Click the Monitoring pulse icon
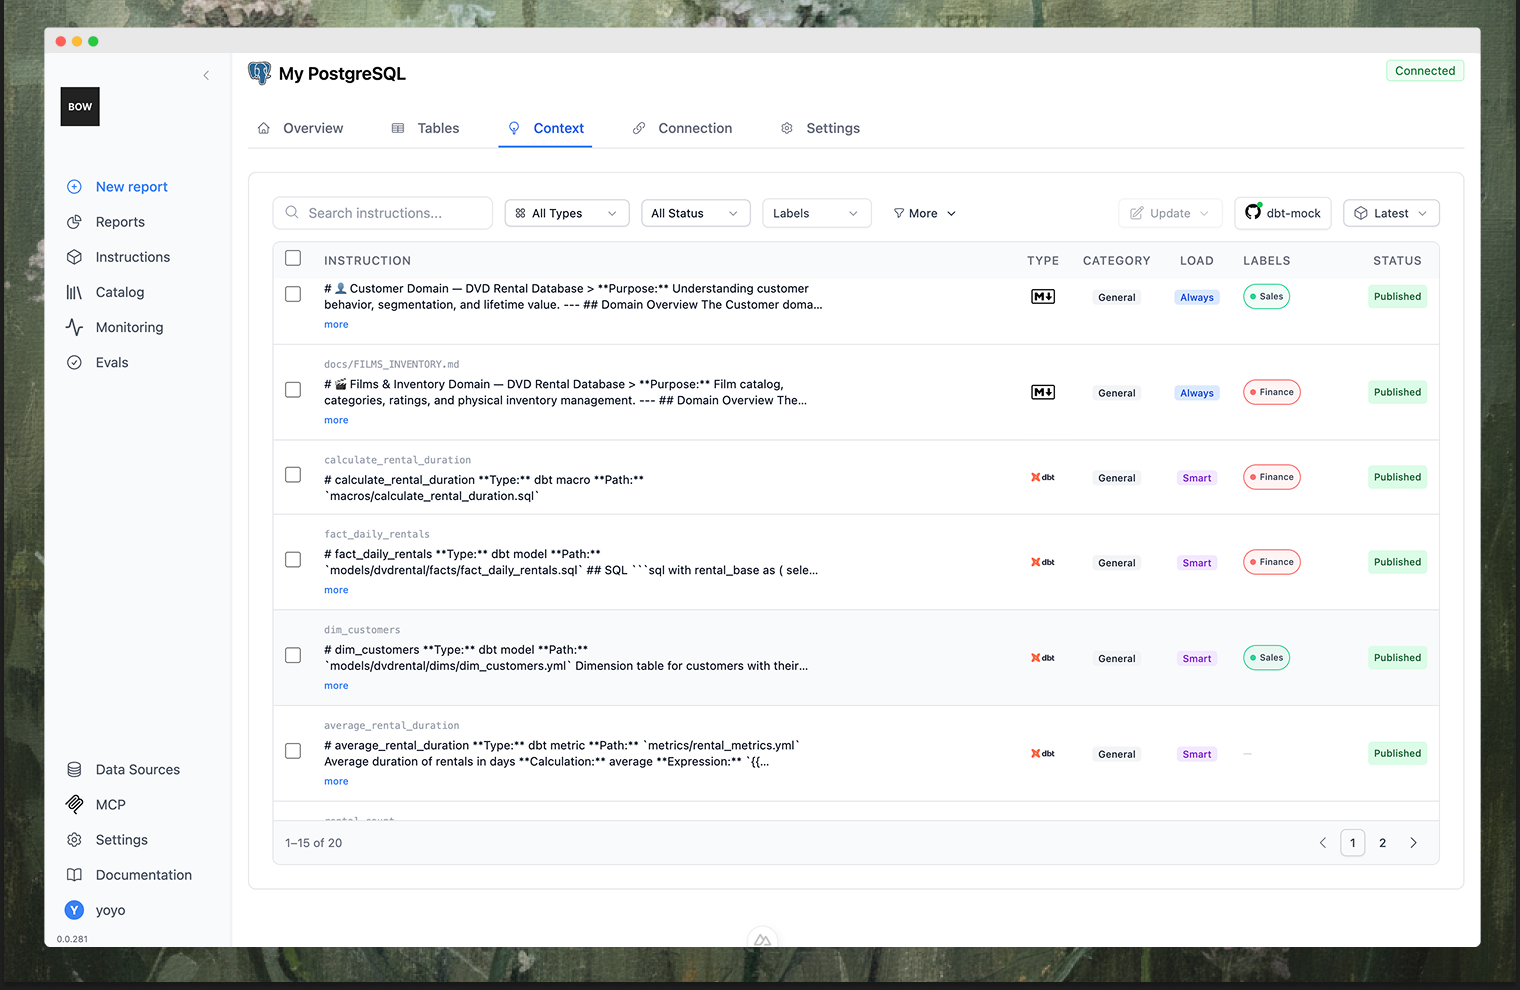The width and height of the screenshot is (1520, 990). (74, 327)
